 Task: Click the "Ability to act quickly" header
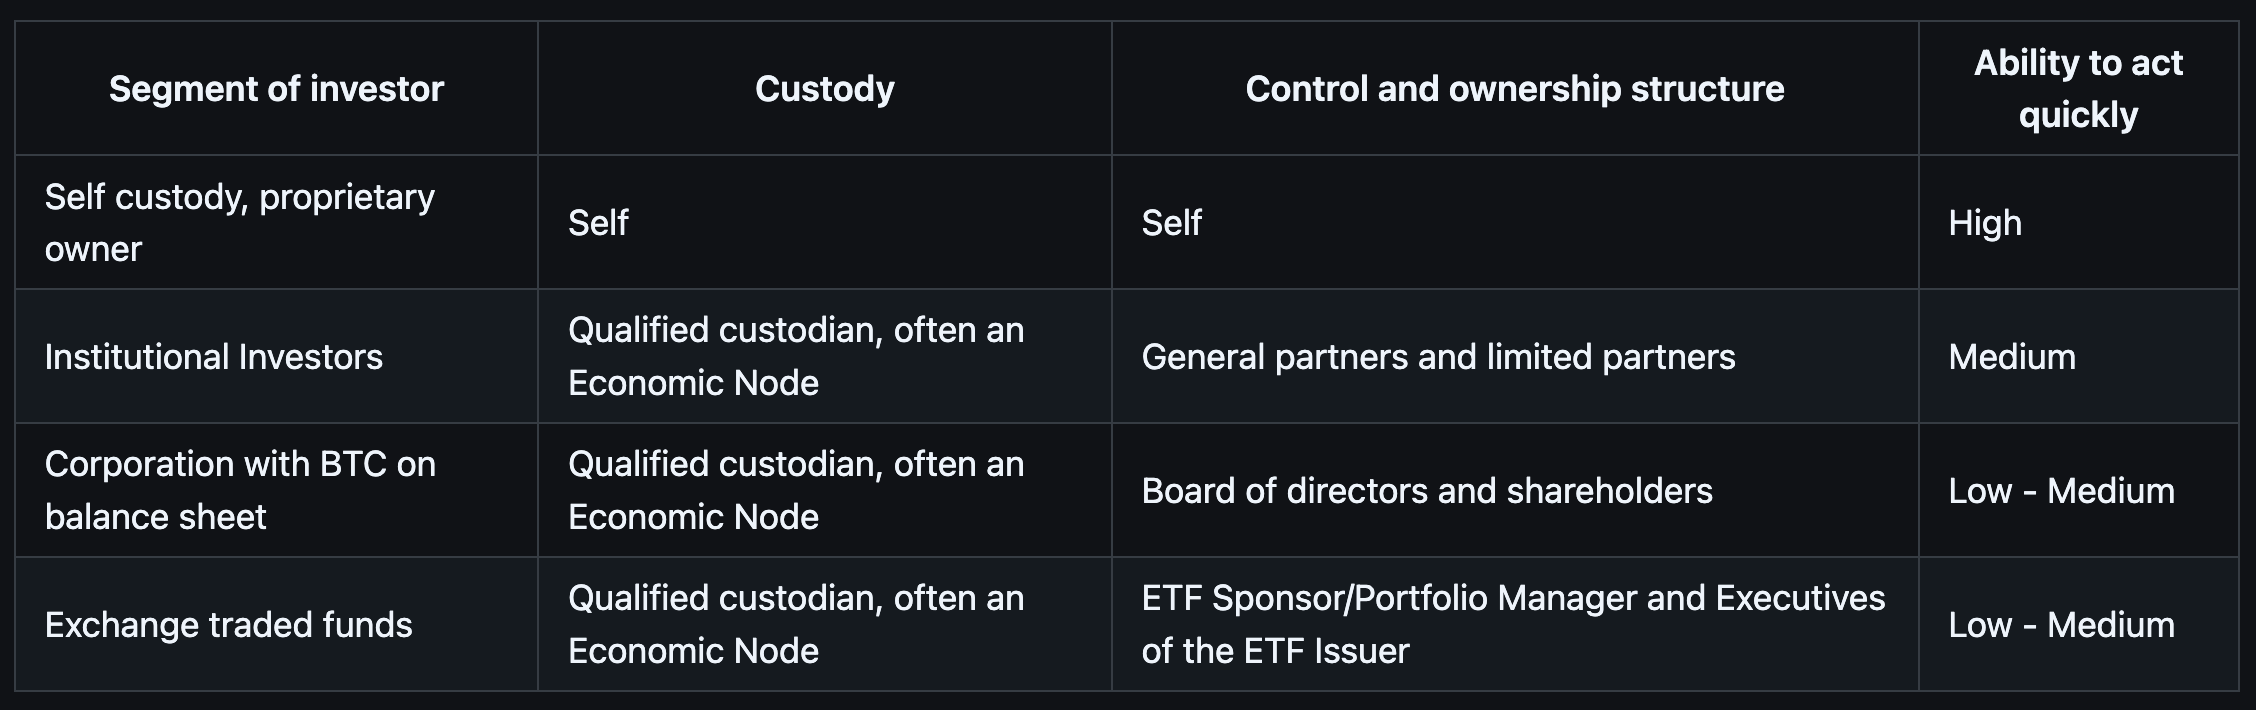click(2077, 89)
